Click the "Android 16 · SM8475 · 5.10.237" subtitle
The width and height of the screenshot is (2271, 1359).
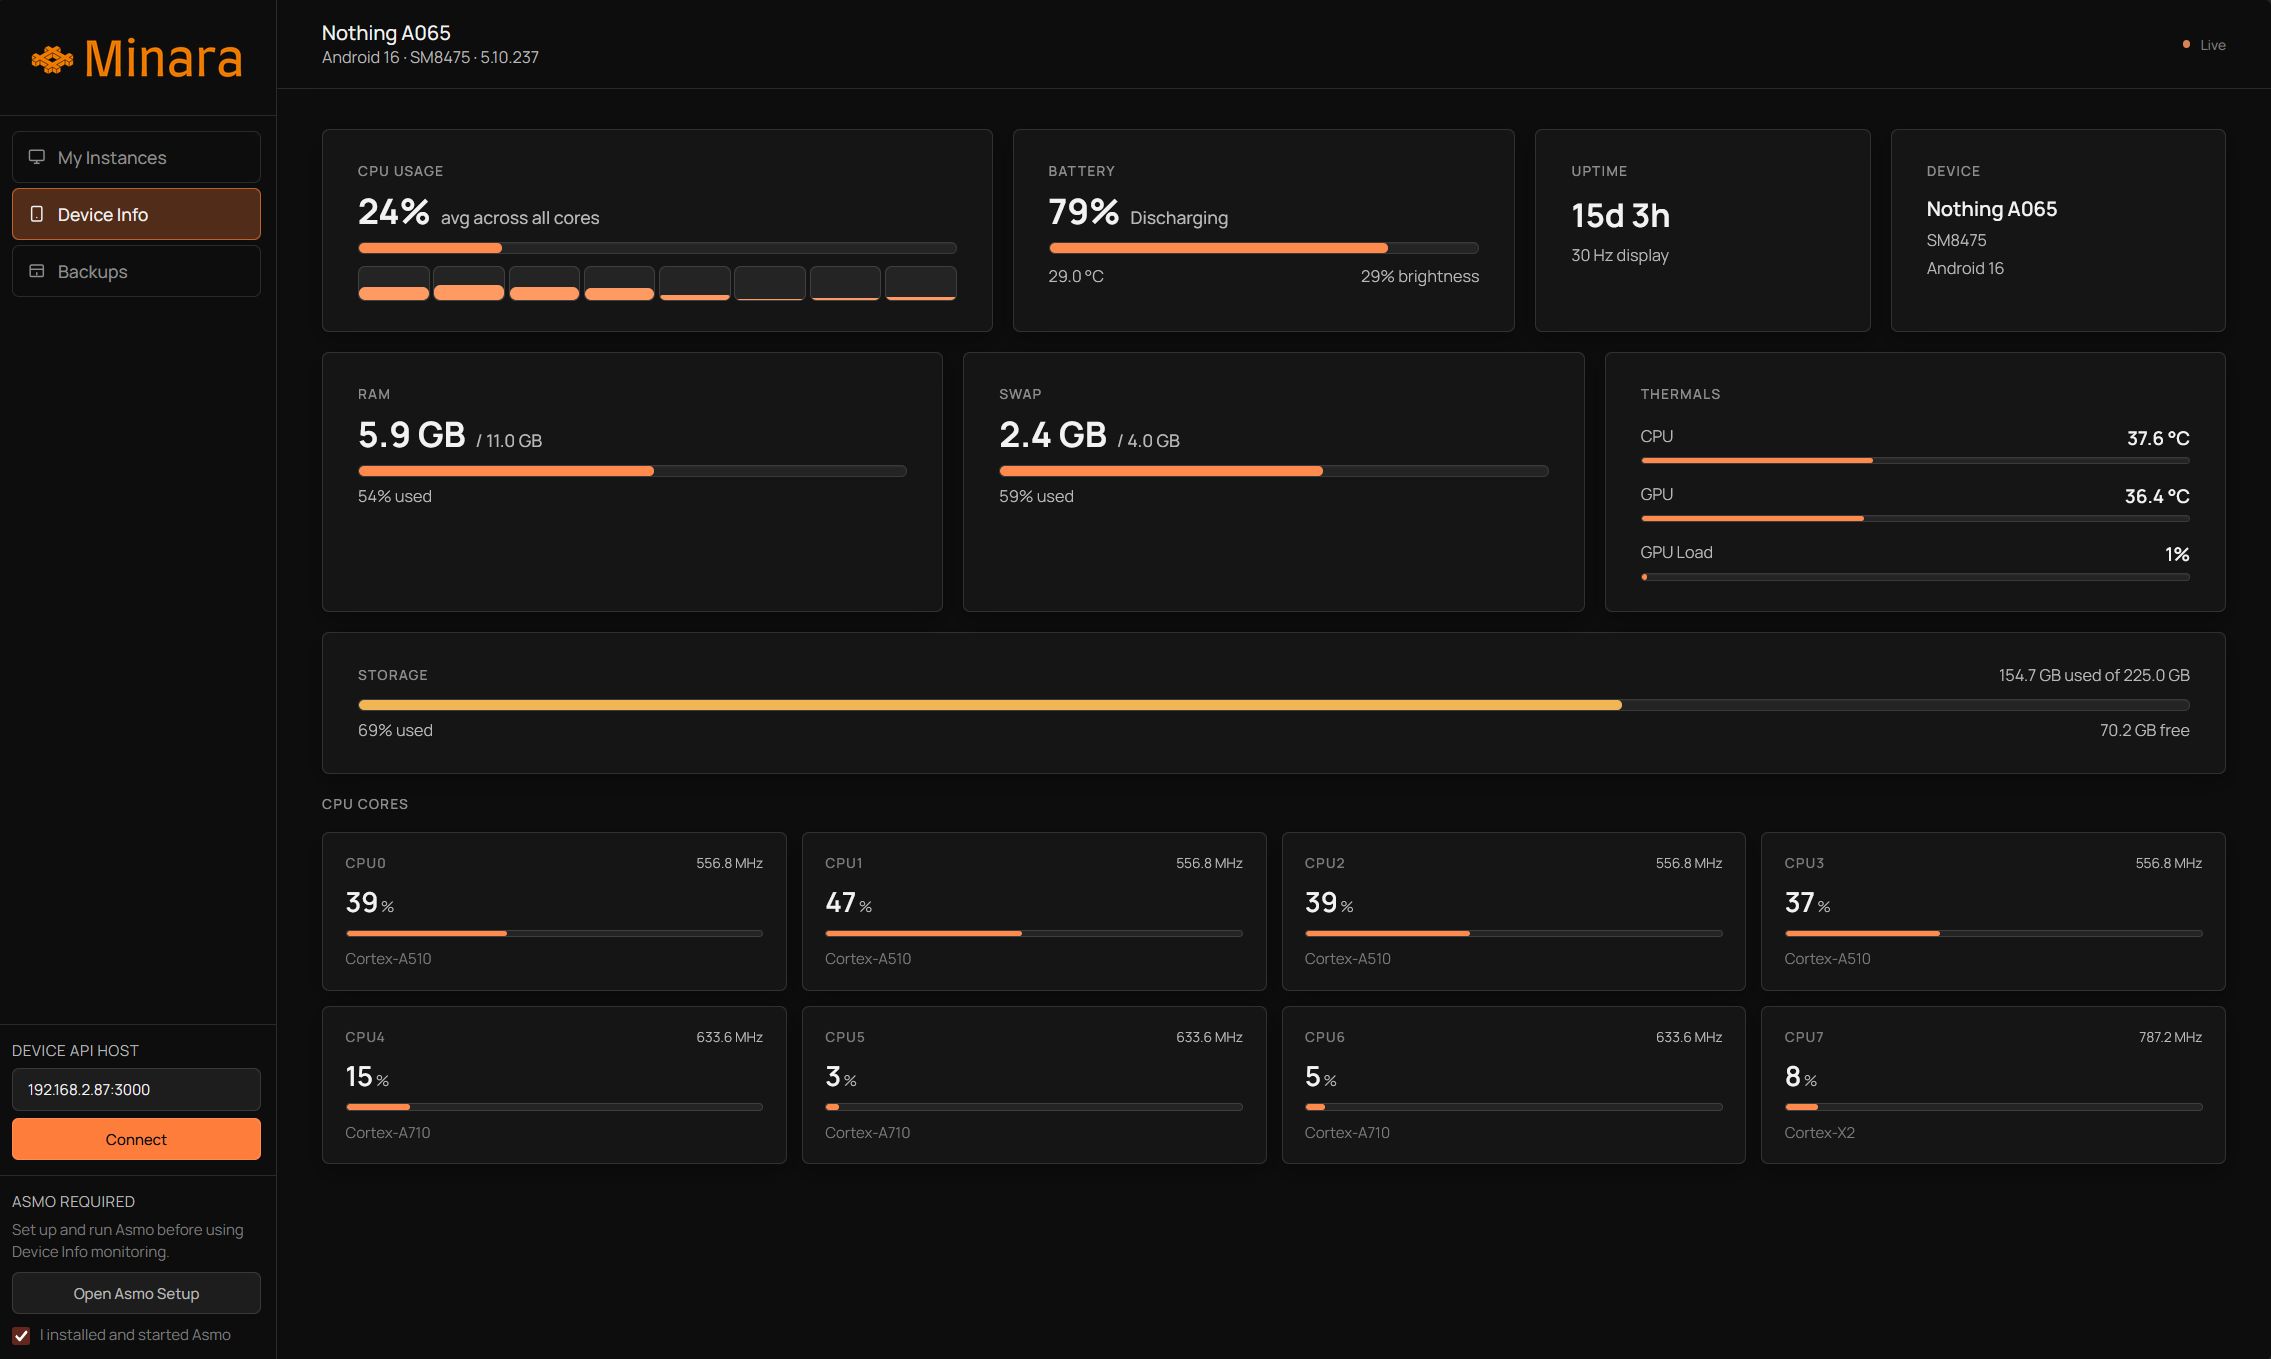(430, 58)
